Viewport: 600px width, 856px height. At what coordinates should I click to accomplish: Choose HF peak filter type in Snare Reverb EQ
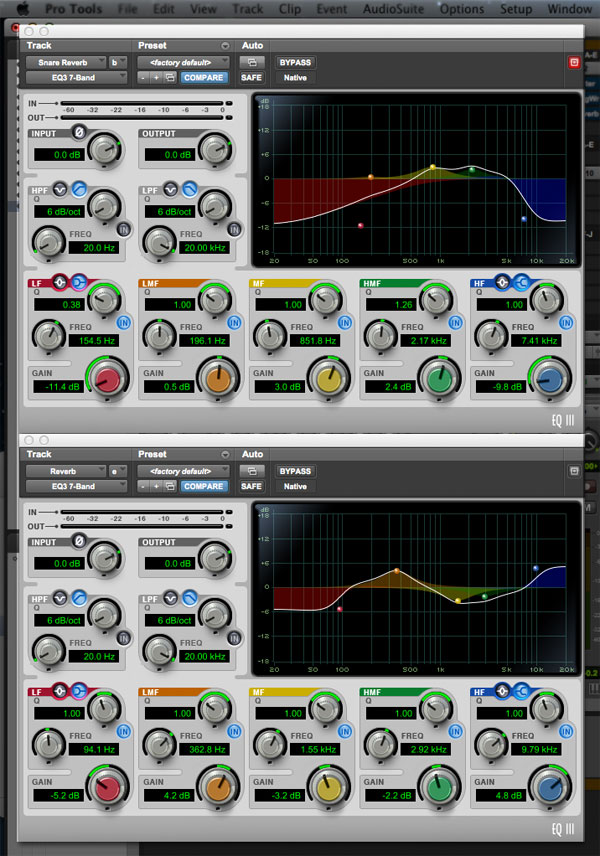pos(502,282)
